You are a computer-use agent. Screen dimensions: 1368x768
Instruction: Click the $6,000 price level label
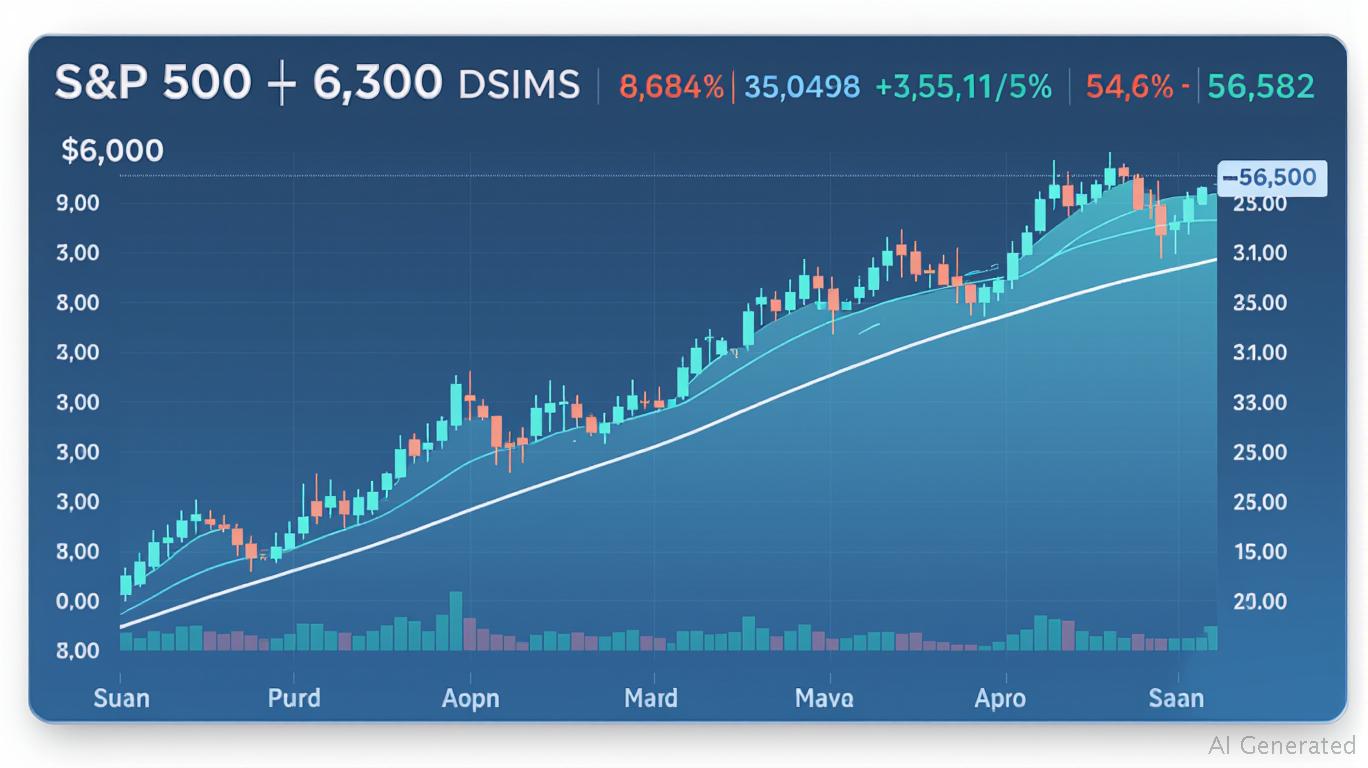[112, 151]
